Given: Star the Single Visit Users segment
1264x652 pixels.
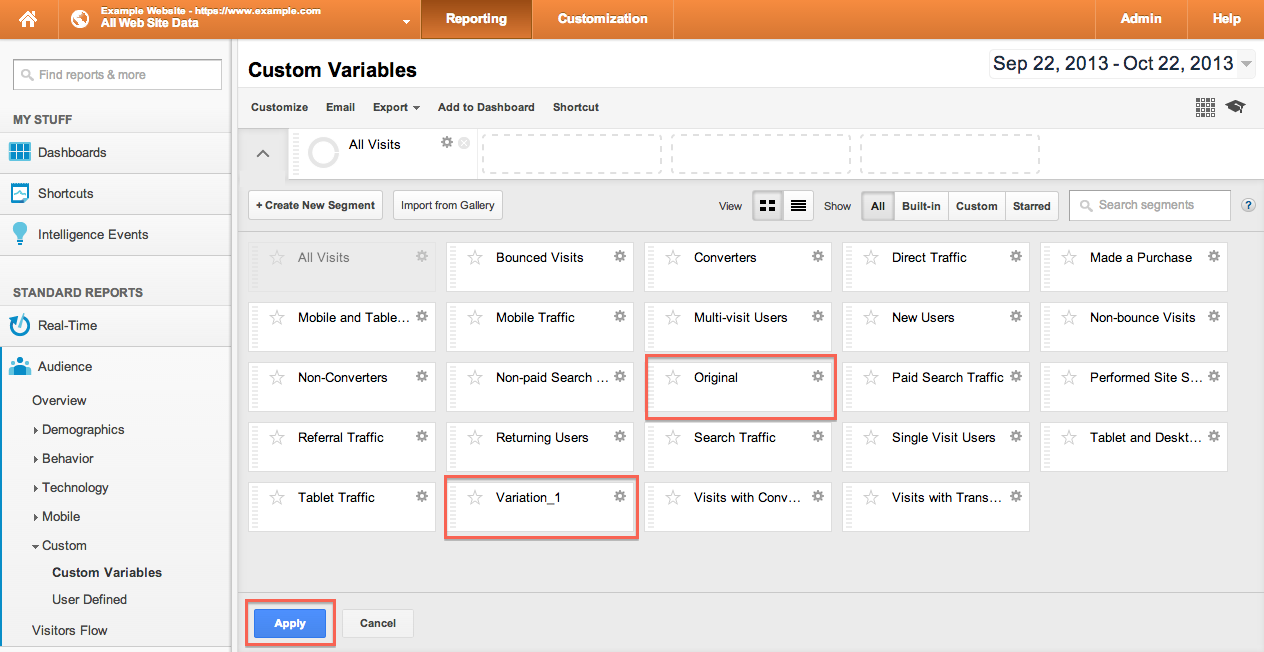Looking at the screenshot, I should (x=871, y=438).
